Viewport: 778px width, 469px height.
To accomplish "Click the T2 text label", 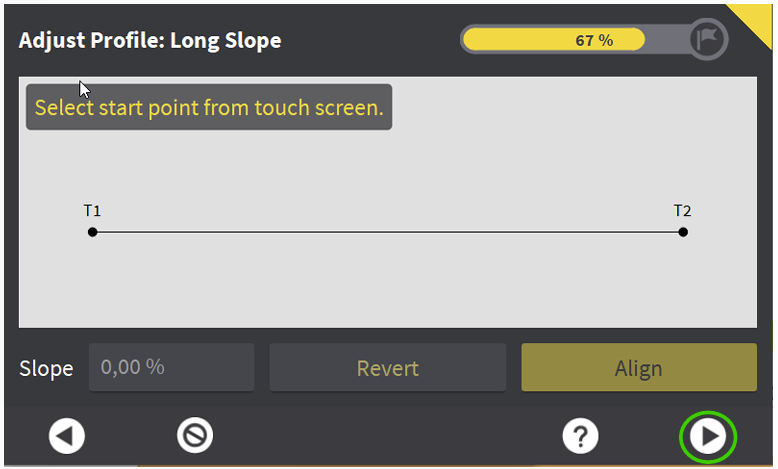I will (x=682, y=211).
